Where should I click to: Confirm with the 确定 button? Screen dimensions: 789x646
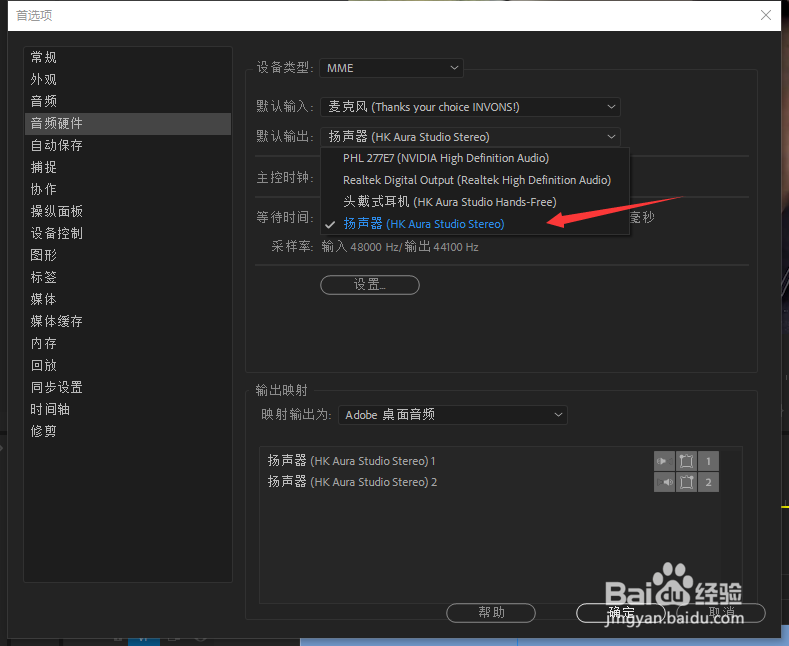(x=620, y=612)
